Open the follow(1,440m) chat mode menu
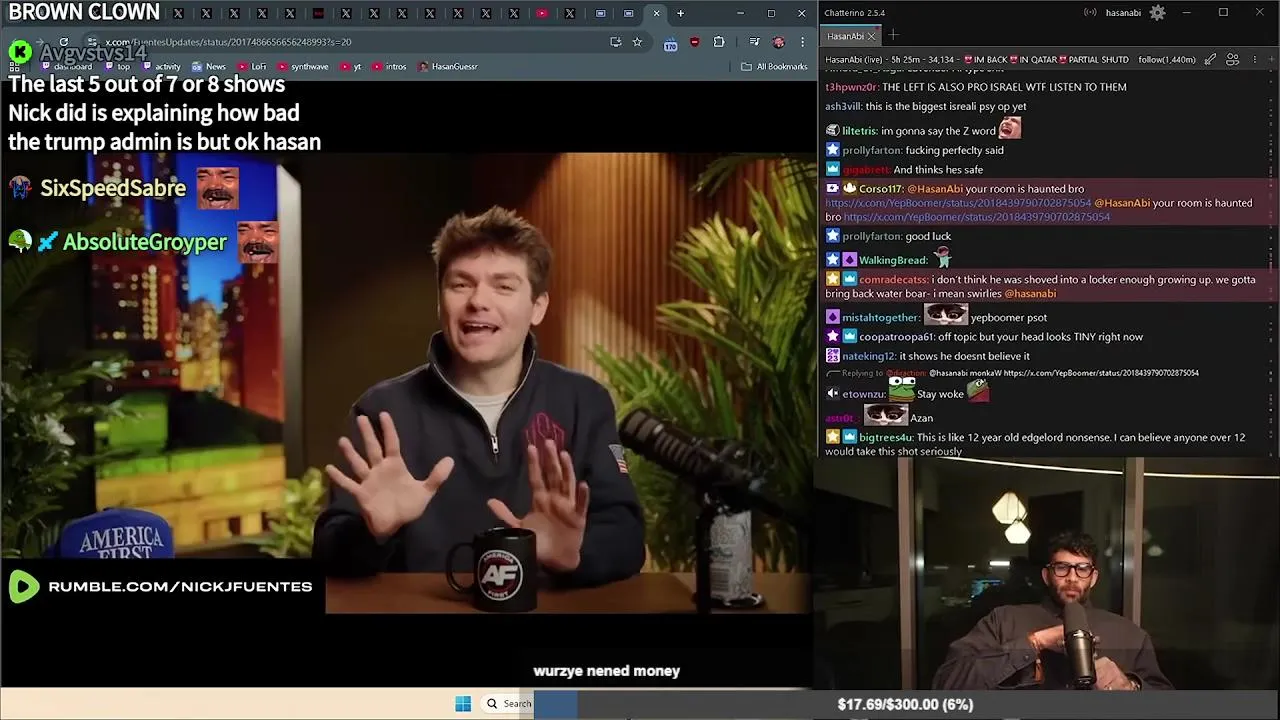The width and height of the screenshot is (1280, 720). pos(1166,60)
